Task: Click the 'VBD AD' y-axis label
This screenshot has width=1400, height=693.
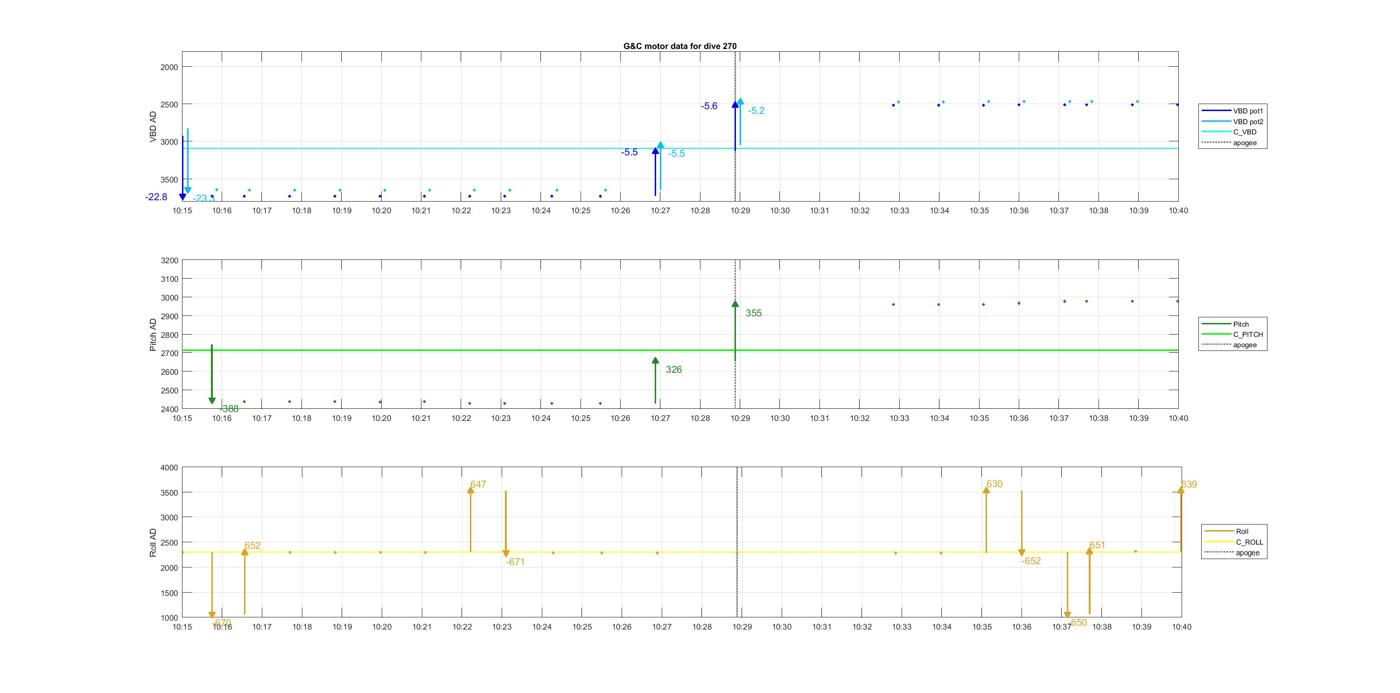Action: click(153, 126)
